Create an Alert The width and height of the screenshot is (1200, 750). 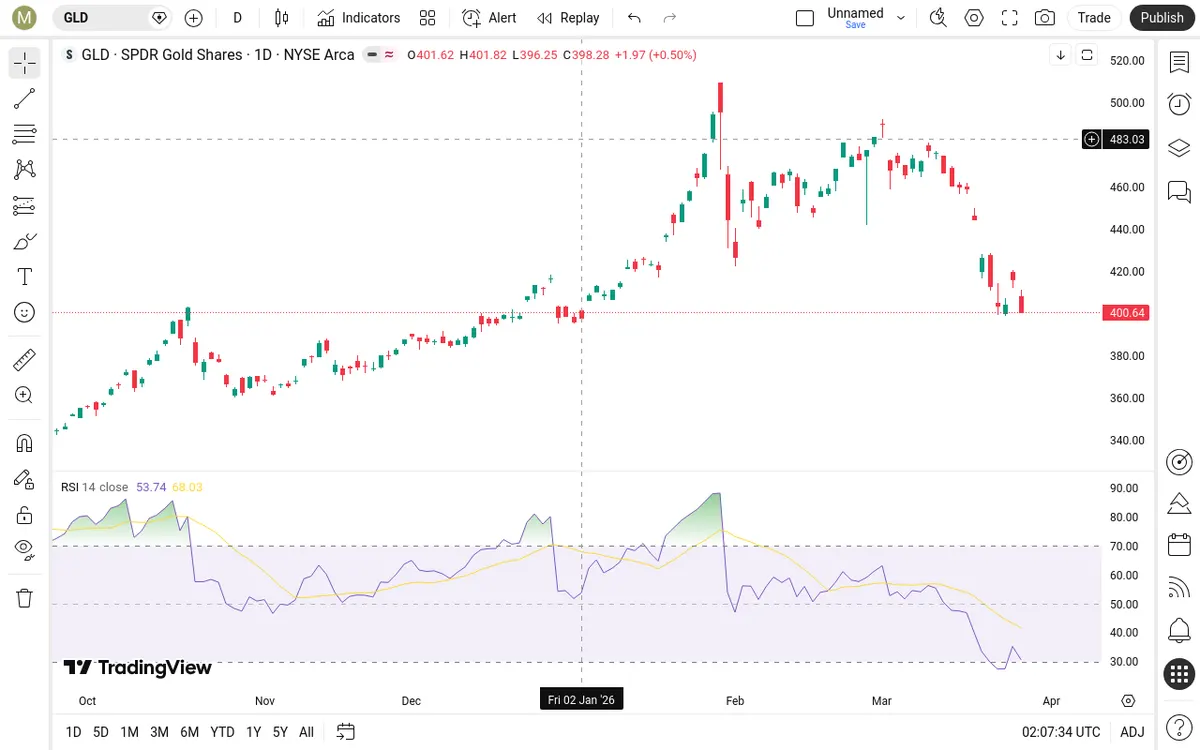coord(490,18)
